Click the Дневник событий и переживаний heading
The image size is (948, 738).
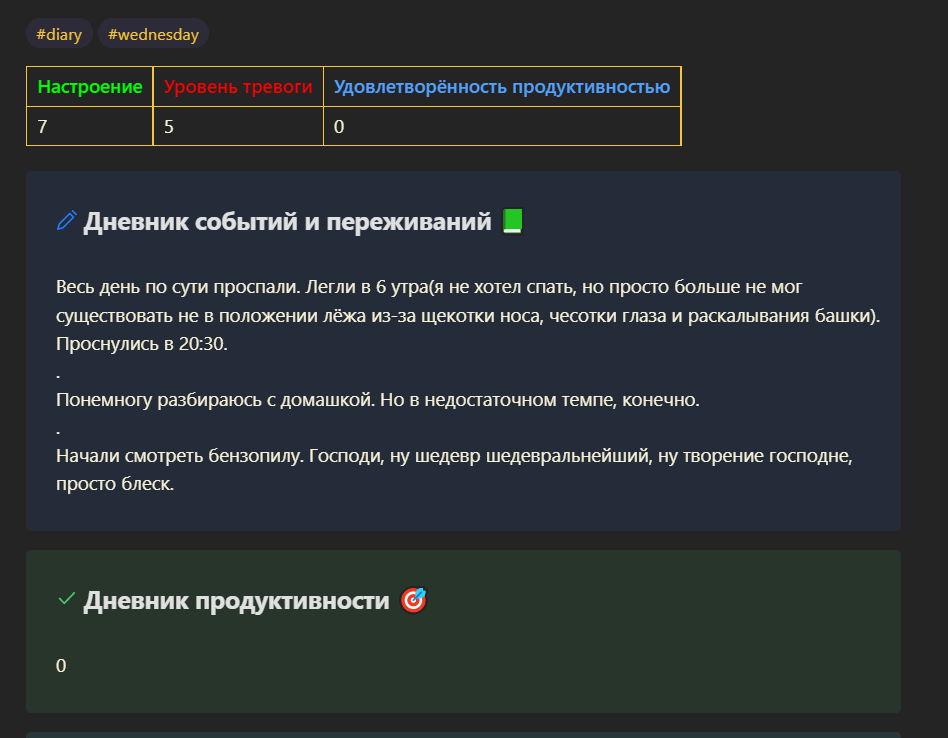pos(287,222)
